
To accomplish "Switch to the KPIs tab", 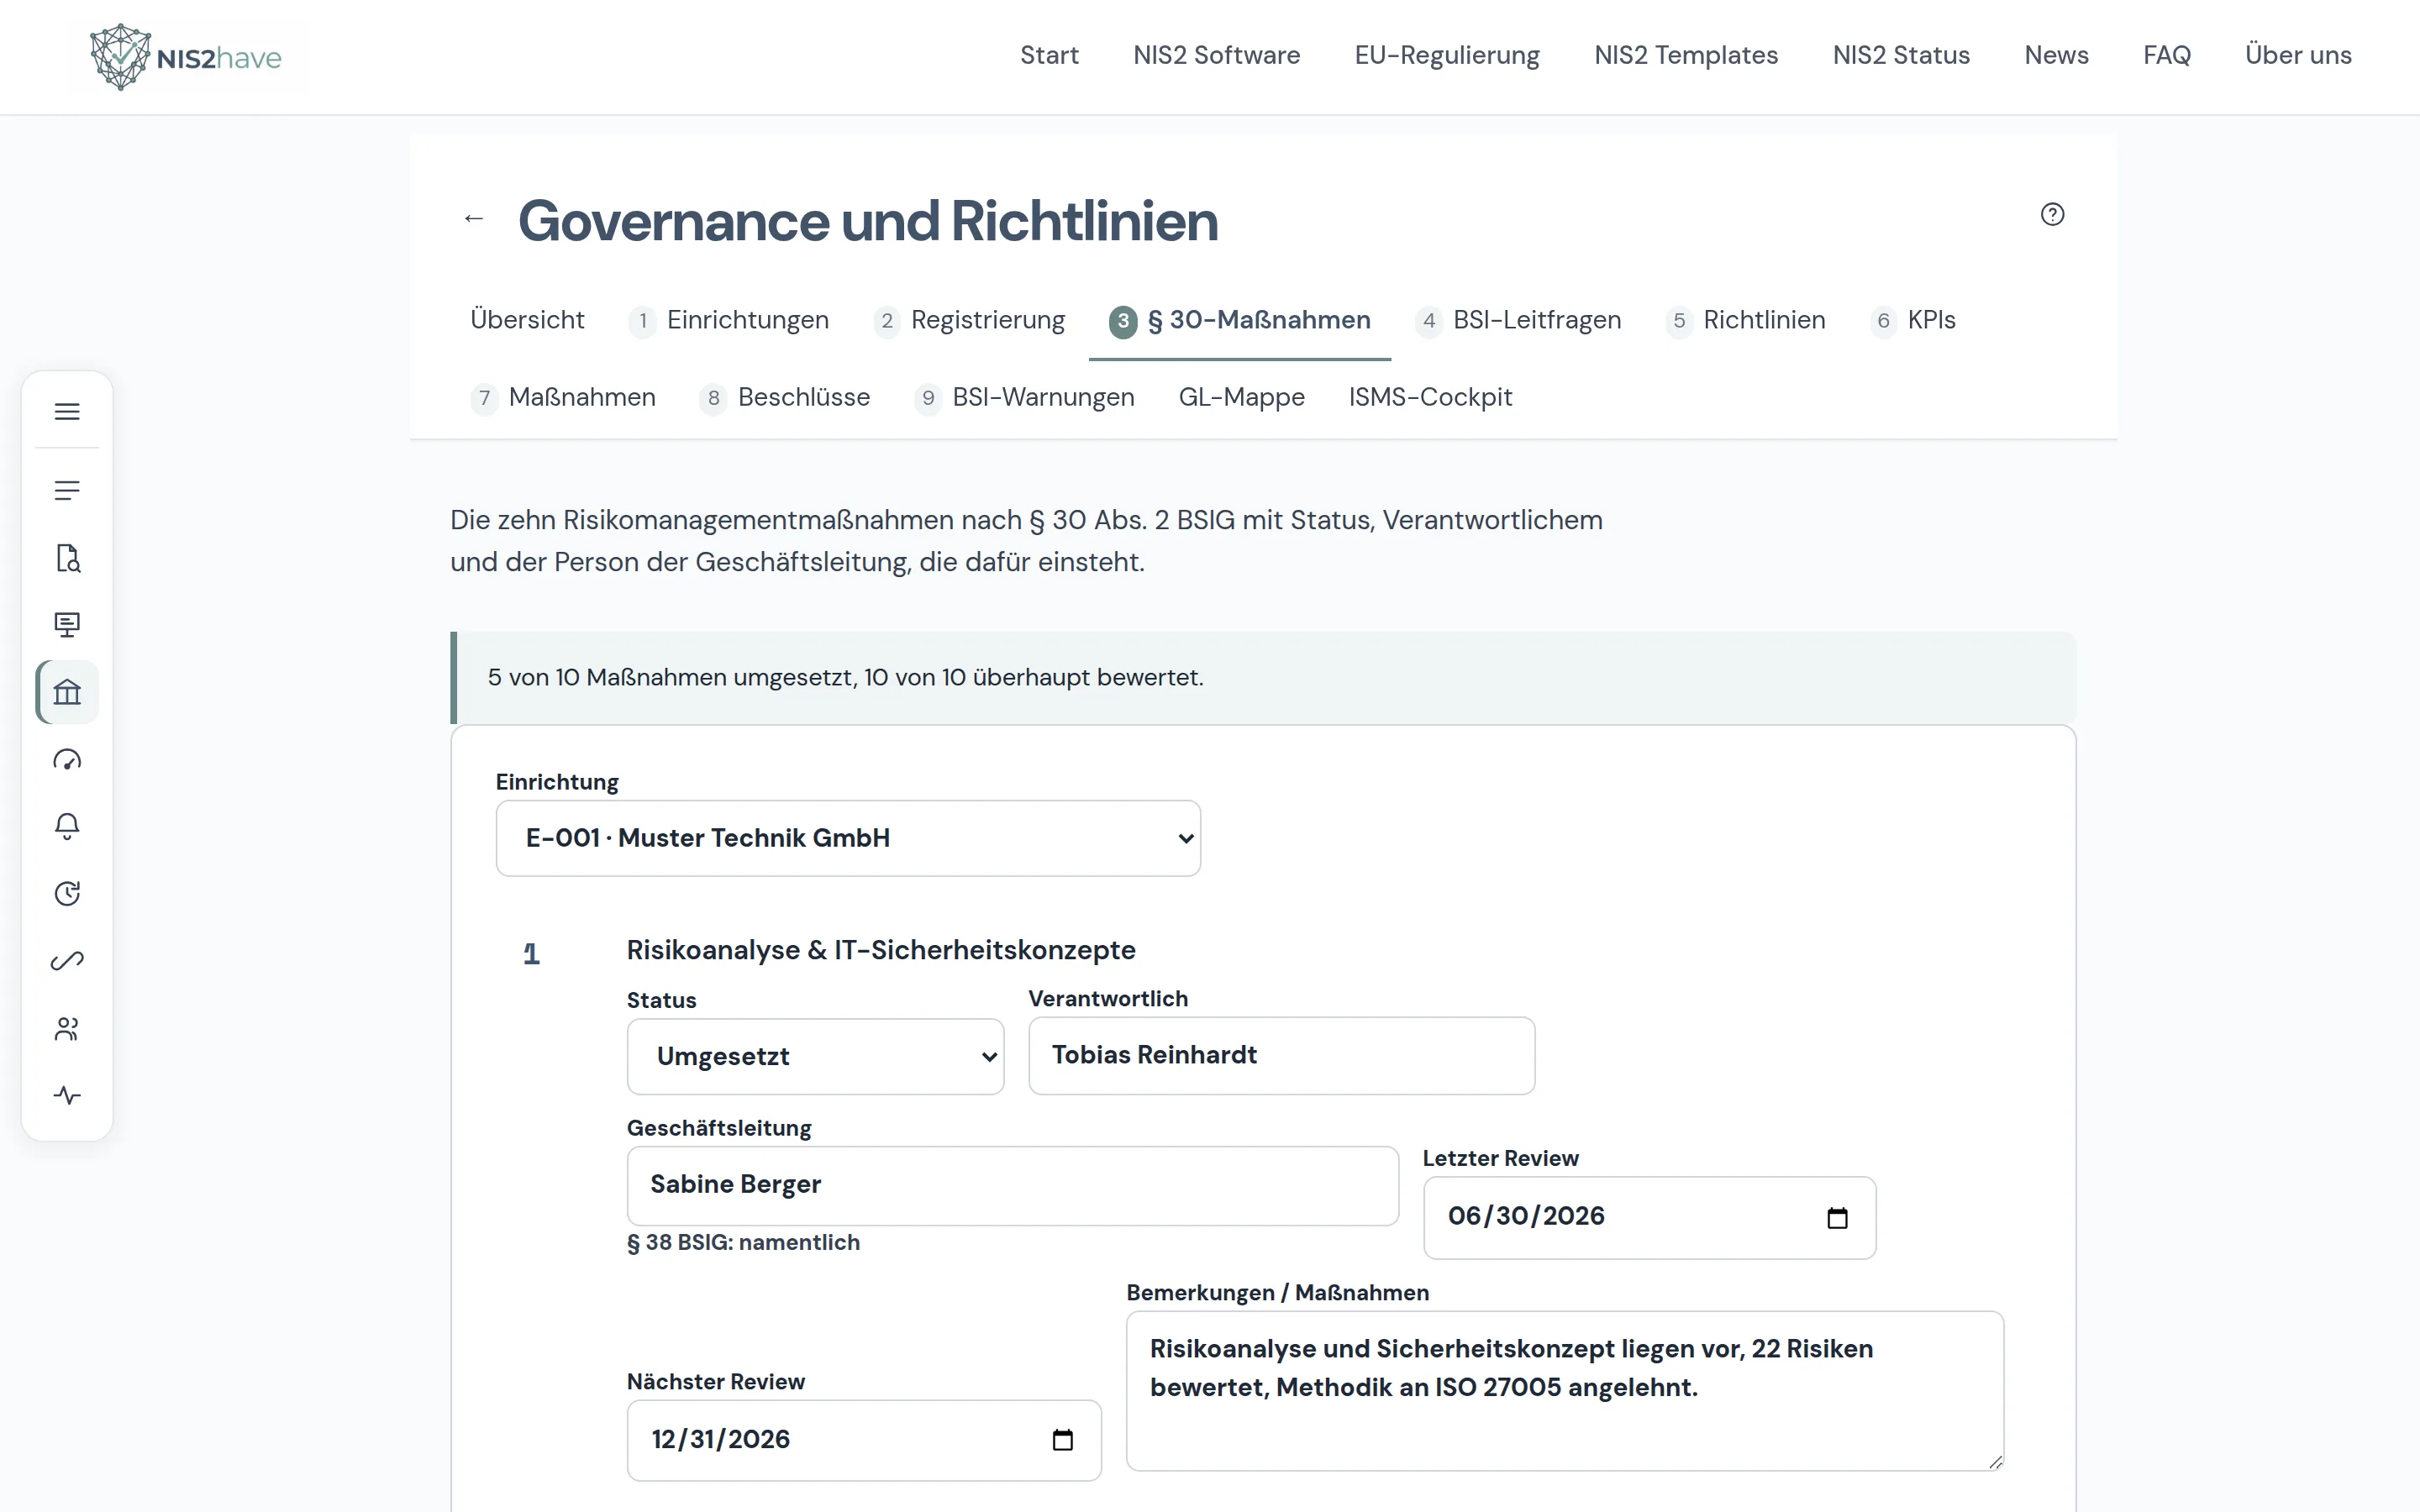I will click(x=1913, y=320).
